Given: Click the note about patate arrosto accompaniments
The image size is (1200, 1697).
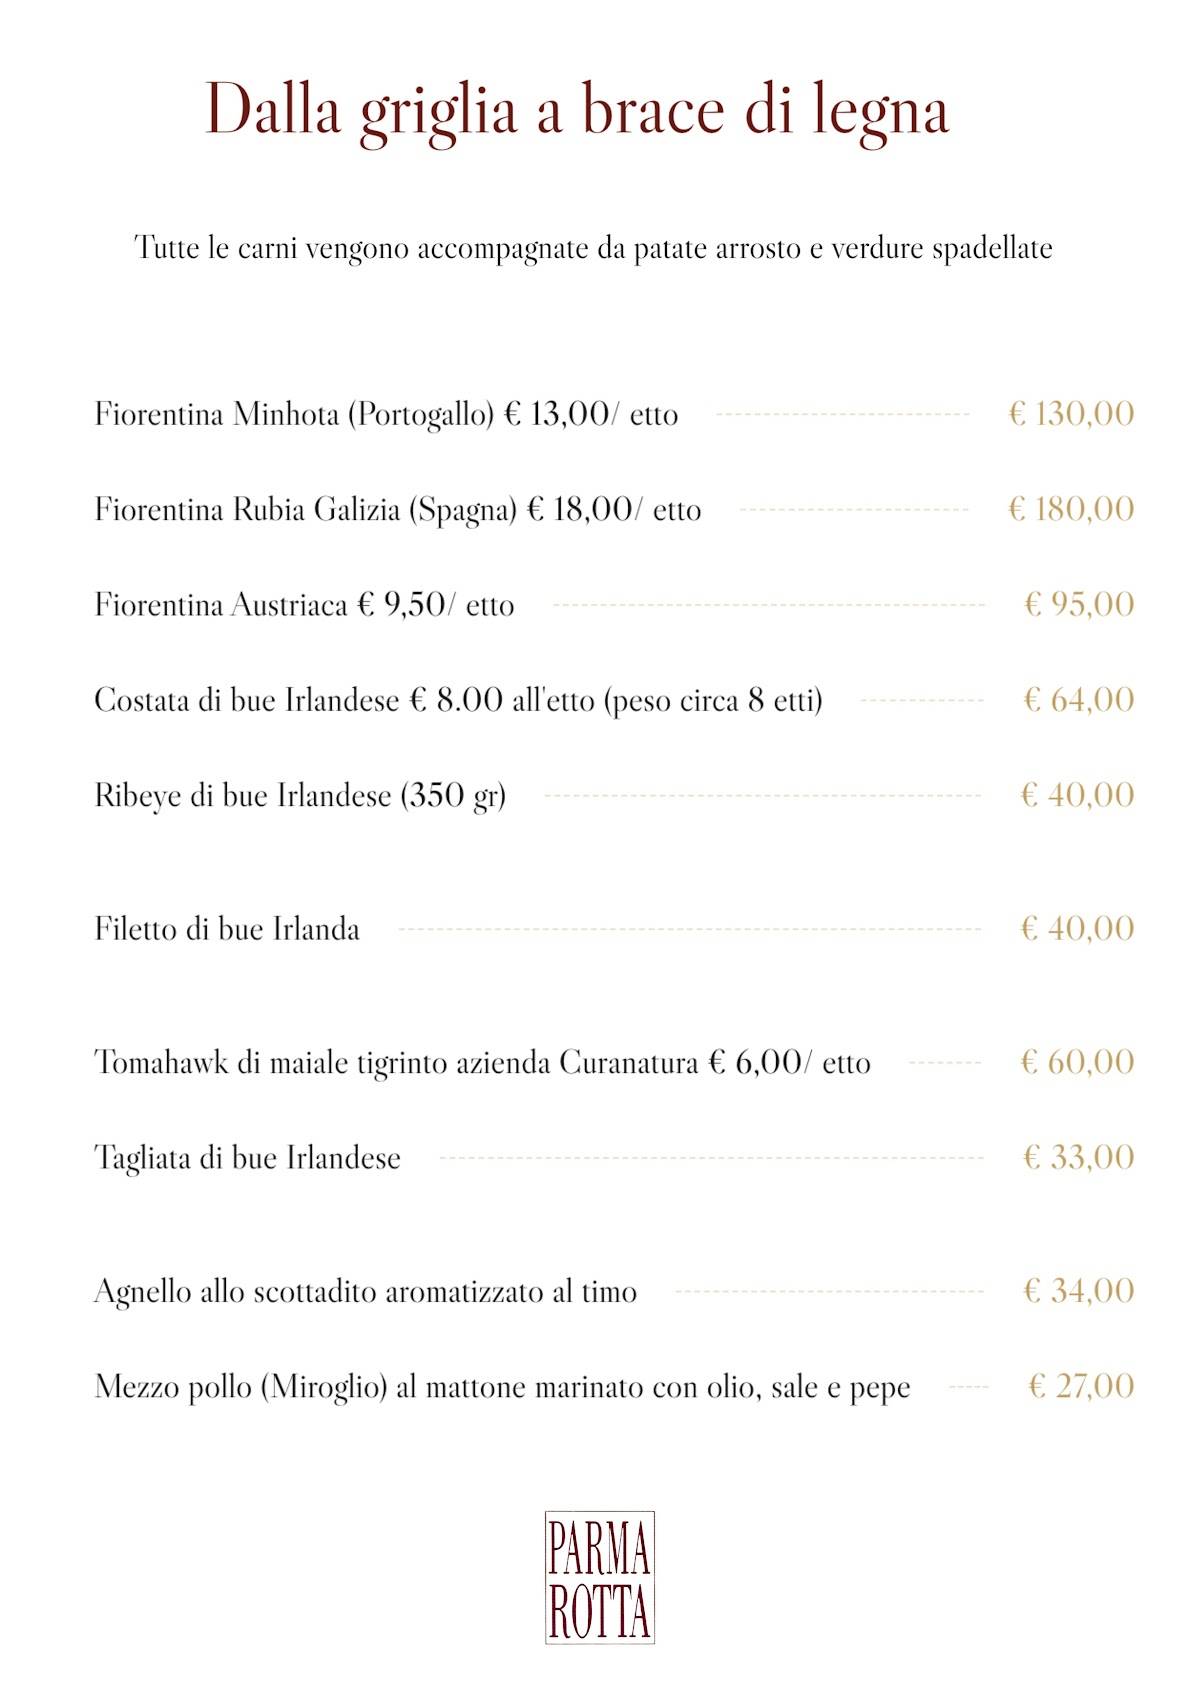Looking at the screenshot, I should 594,248.
